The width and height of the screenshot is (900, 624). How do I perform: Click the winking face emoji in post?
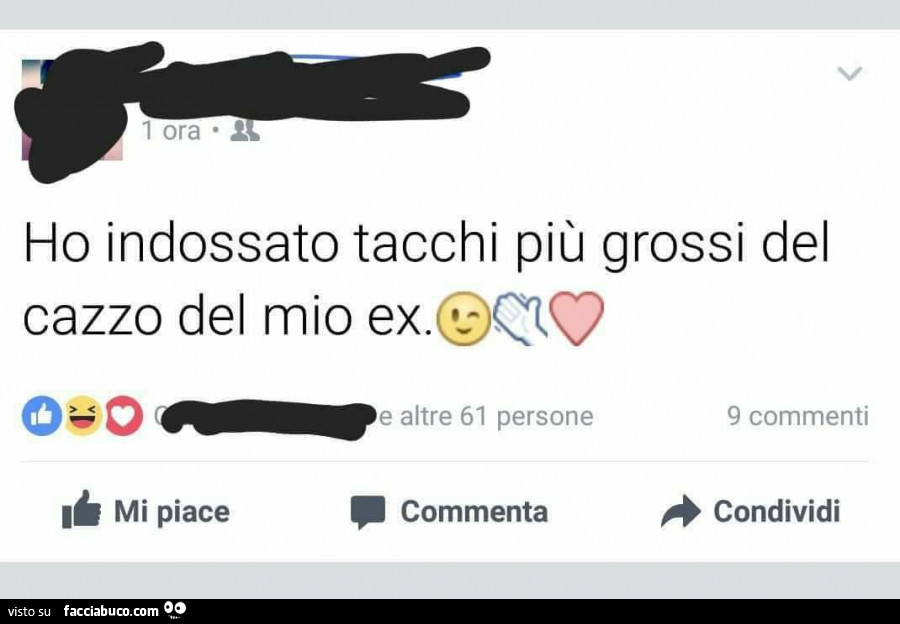pos(464,319)
